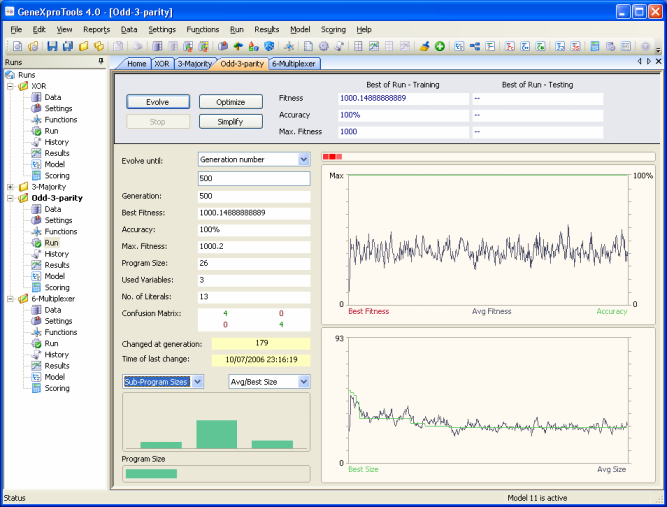This screenshot has width=667, height=507.
Task: Click the tab strip right scroll arrow
Action: point(649,61)
